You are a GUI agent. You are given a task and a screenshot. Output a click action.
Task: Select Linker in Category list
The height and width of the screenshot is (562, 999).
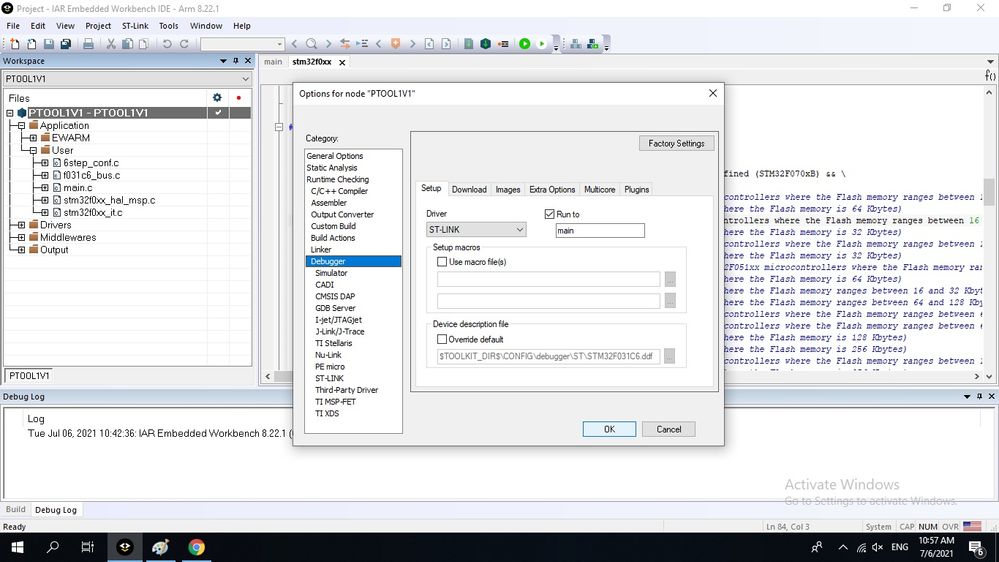(321, 250)
